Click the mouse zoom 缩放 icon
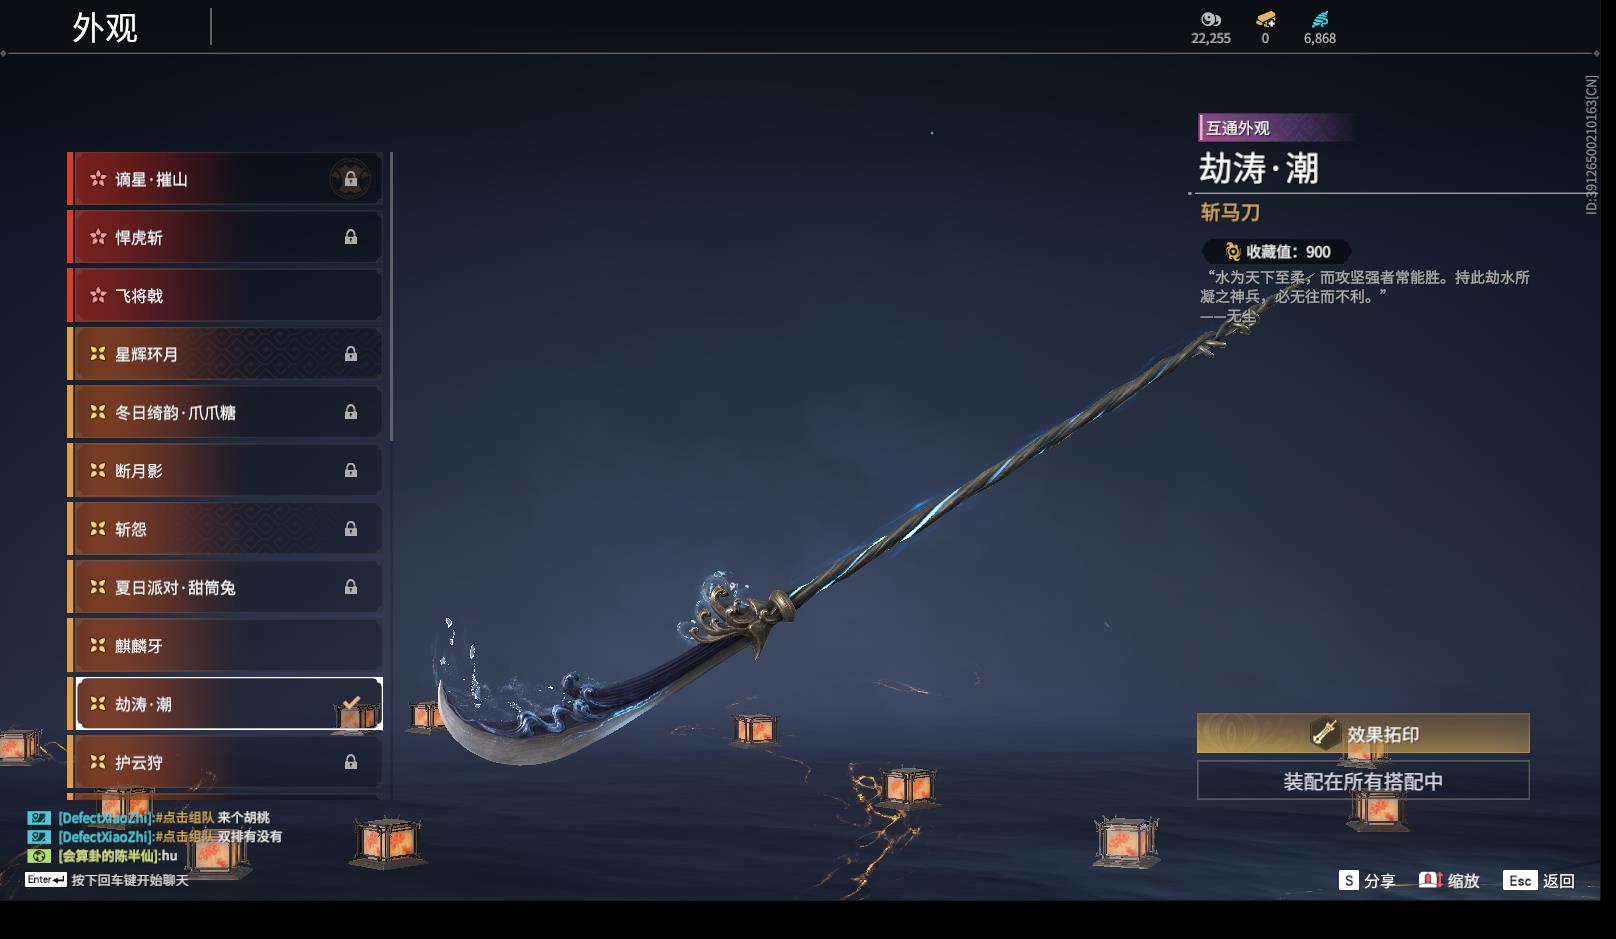The image size is (1616, 939). (x=1430, y=880)
